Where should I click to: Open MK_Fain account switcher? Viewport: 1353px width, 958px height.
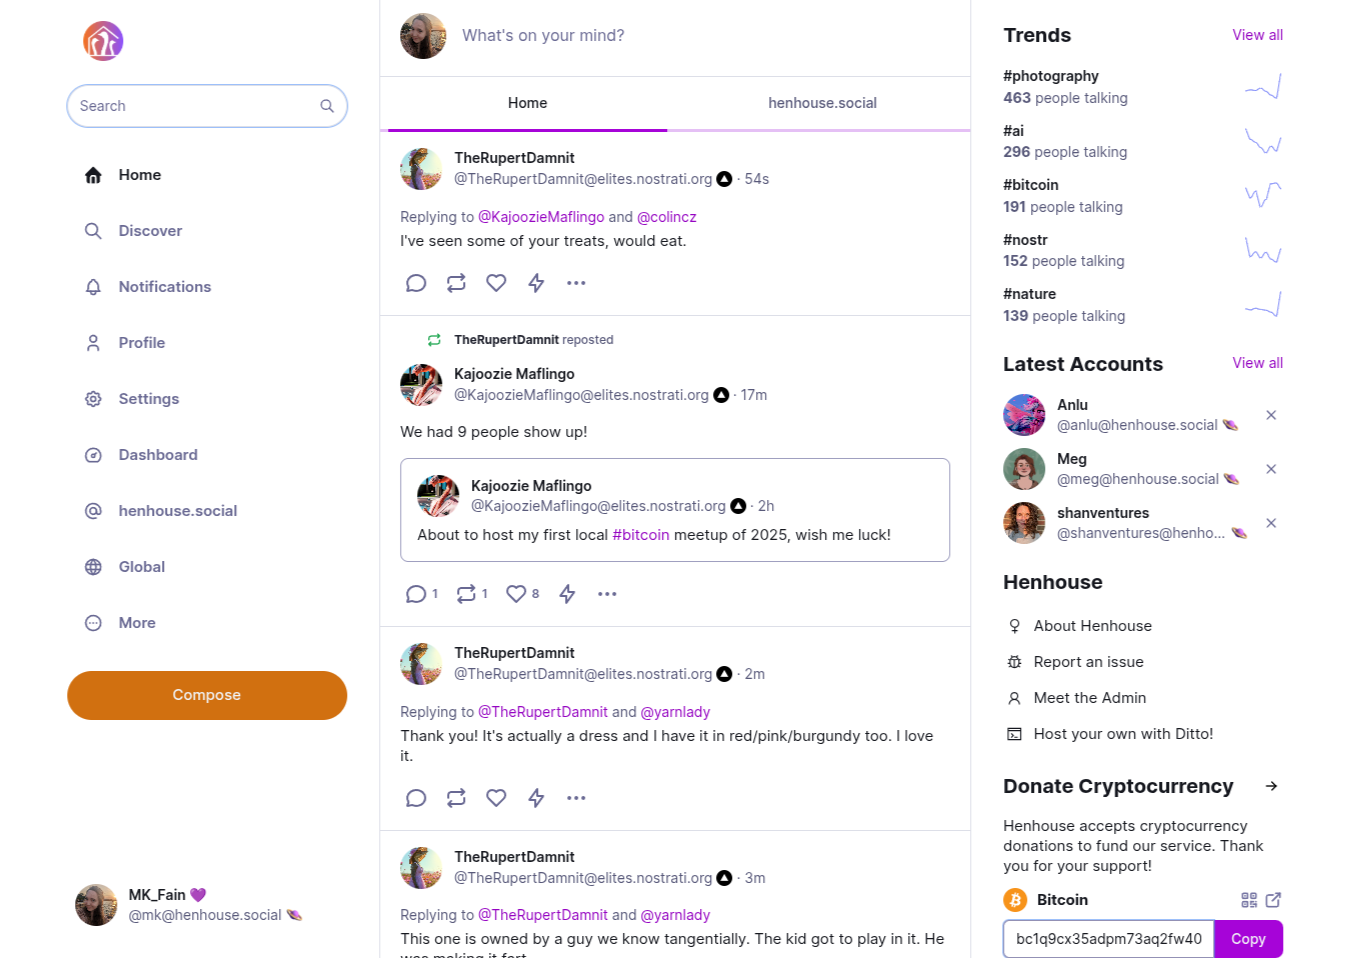coord(190,905)
